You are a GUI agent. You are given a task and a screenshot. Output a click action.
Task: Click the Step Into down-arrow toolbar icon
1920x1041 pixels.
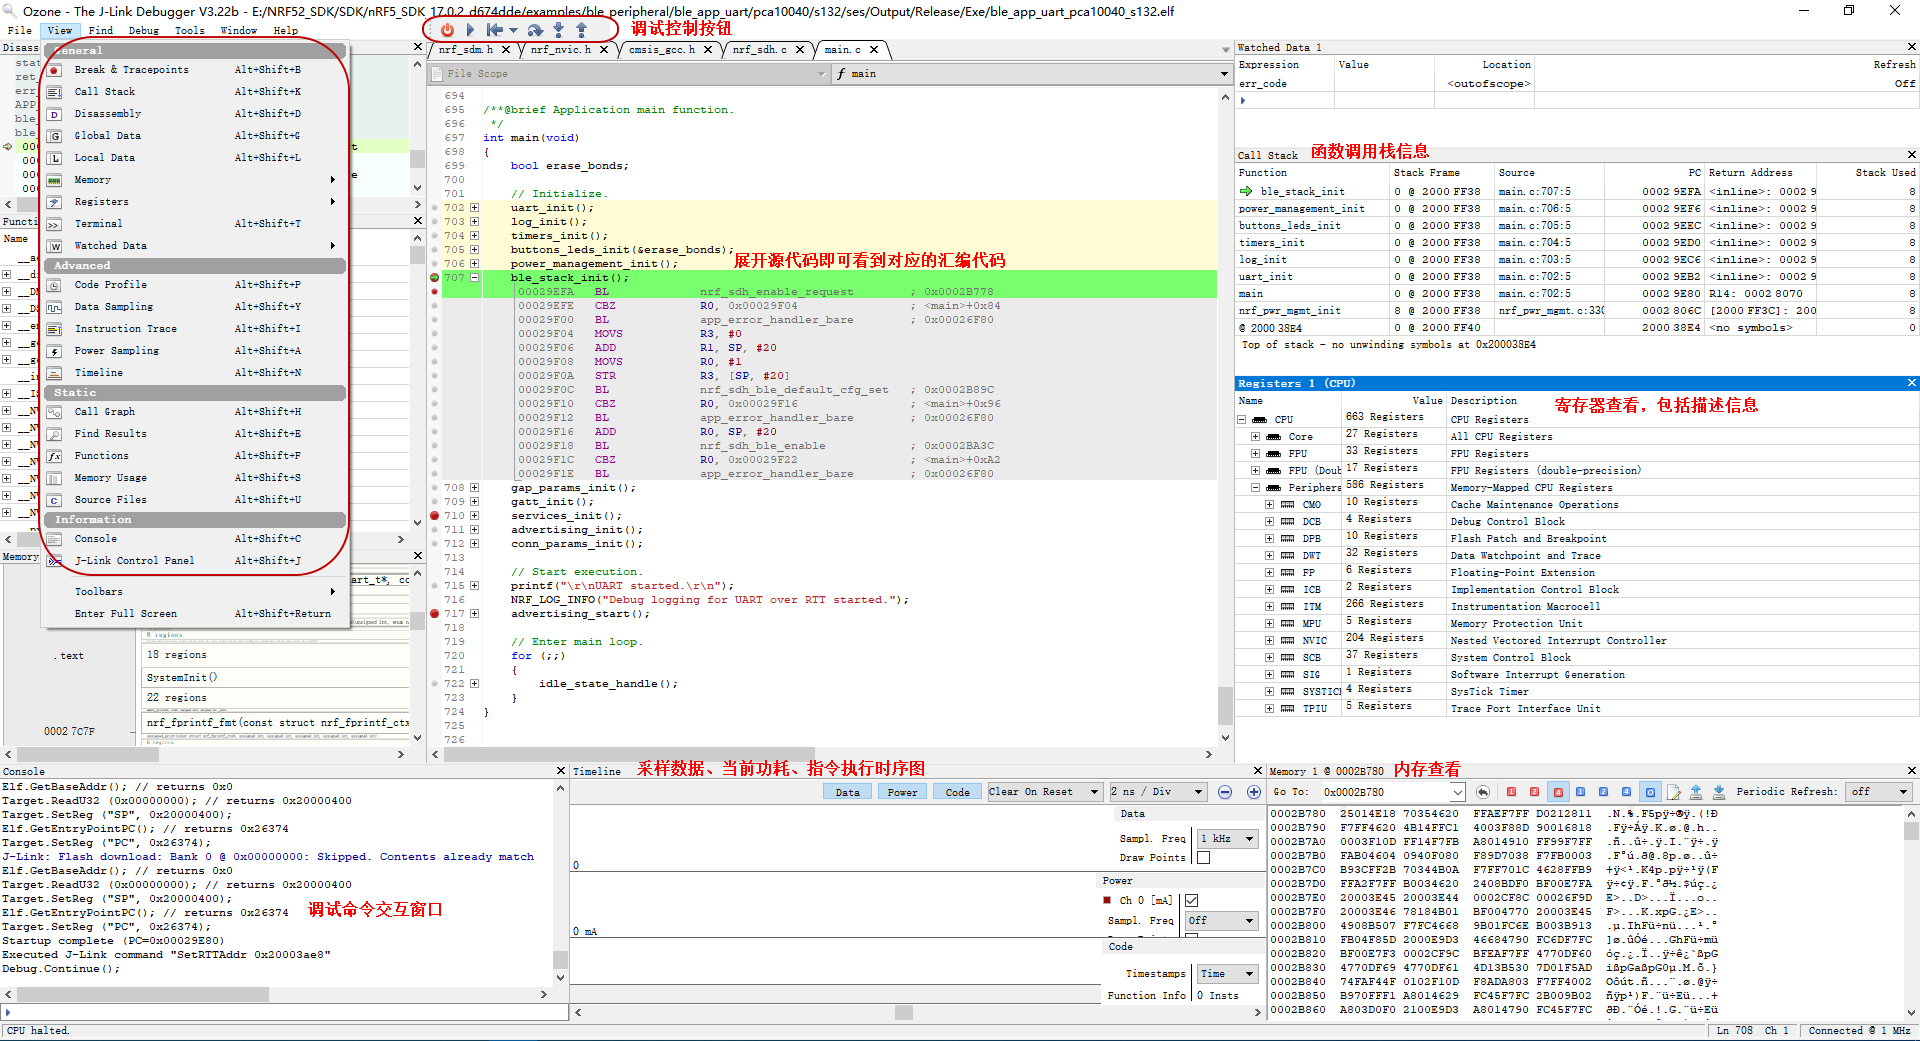coord(558,30)
